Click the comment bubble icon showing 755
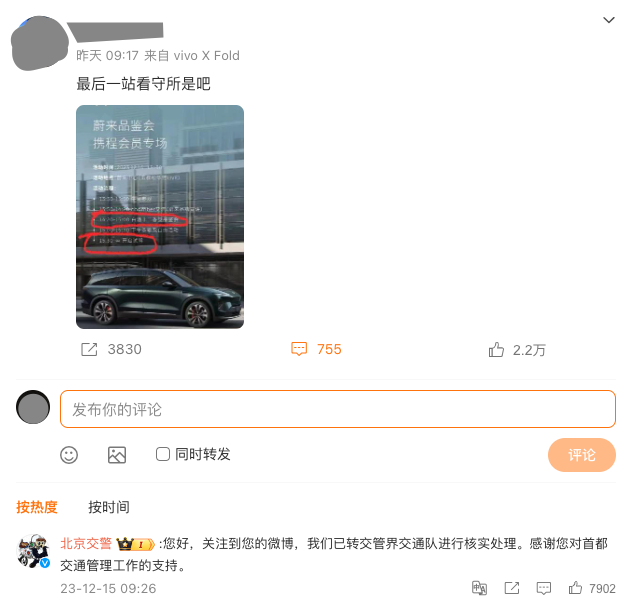This screenshot has height=608, width=627. (x=299, y=349)
